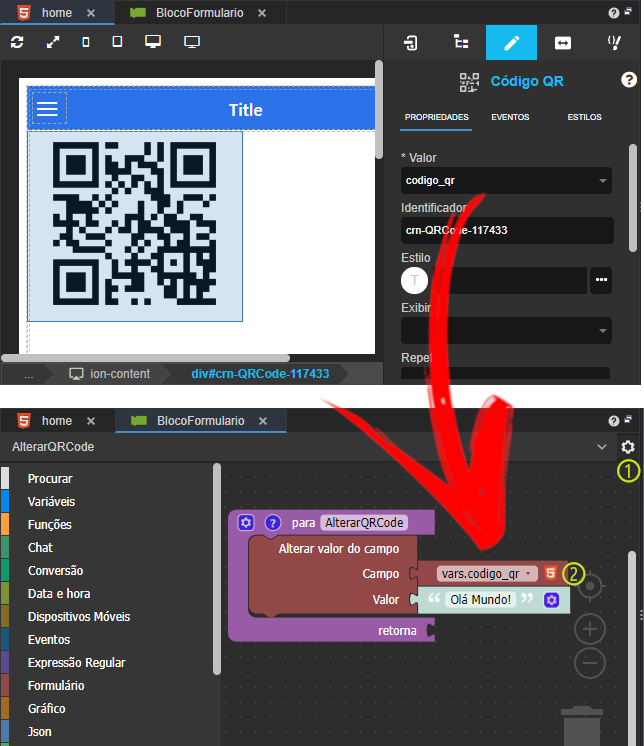
Task: Open the code braces tools icon
Action: click(614, 43)
